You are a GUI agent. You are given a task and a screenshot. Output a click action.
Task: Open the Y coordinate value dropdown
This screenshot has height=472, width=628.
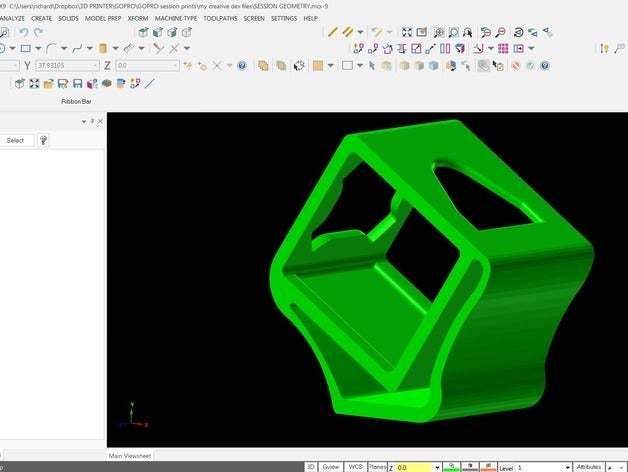pos(95,65)
